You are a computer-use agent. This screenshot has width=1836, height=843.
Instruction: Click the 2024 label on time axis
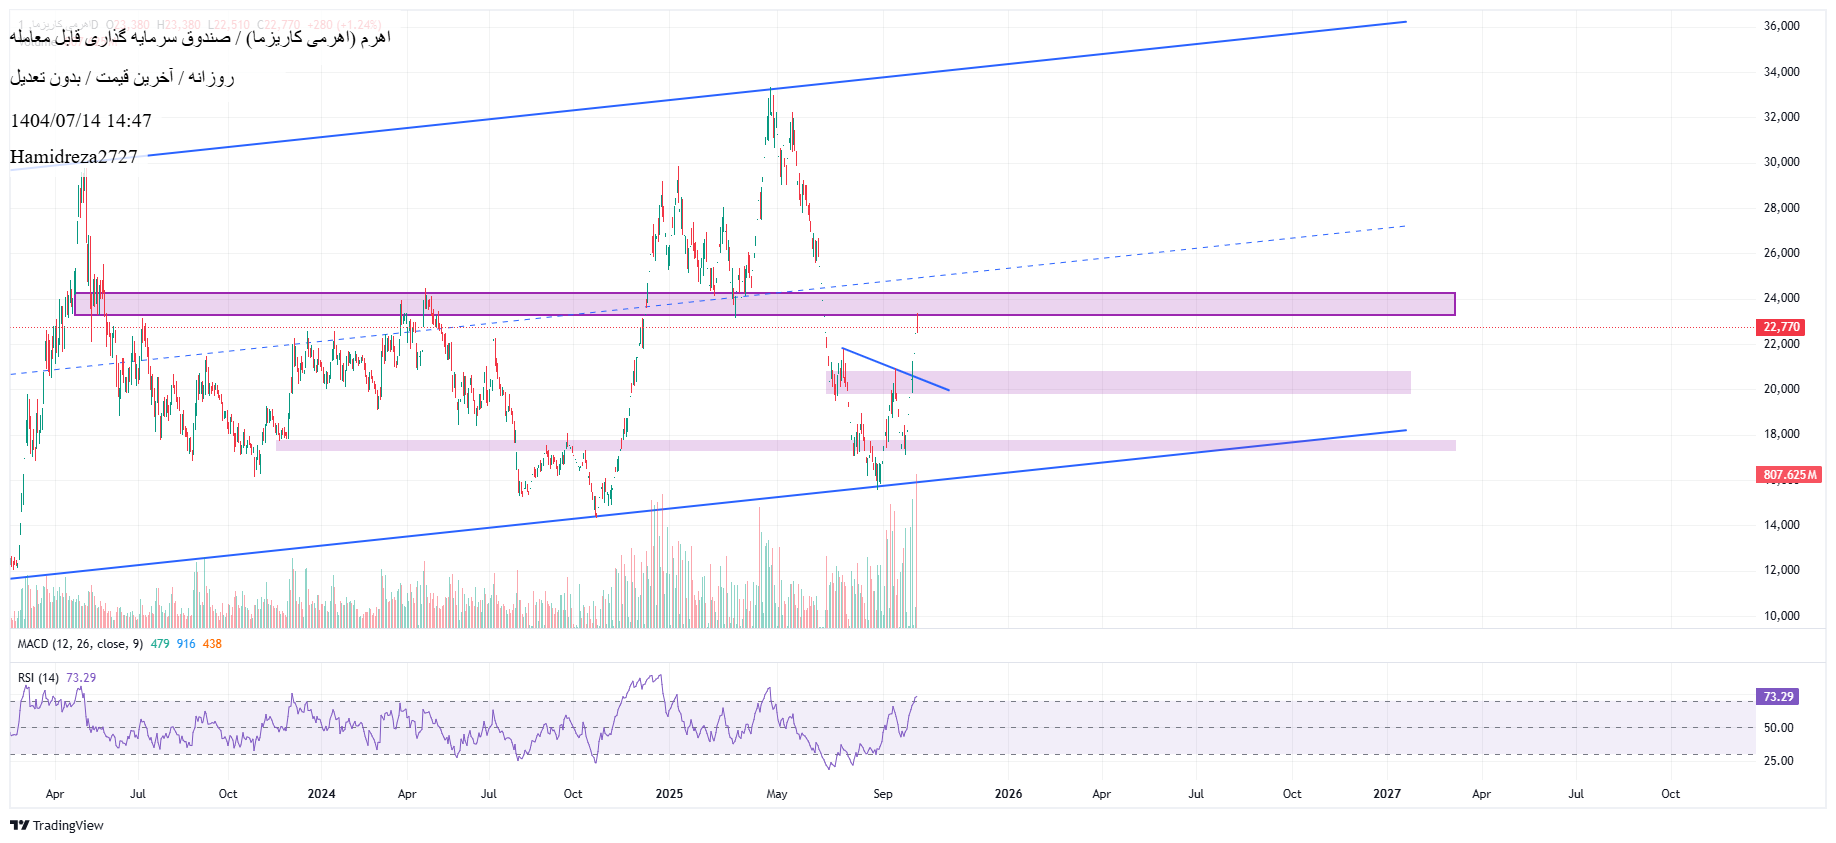pyautogui.click(x=321, y=794)
